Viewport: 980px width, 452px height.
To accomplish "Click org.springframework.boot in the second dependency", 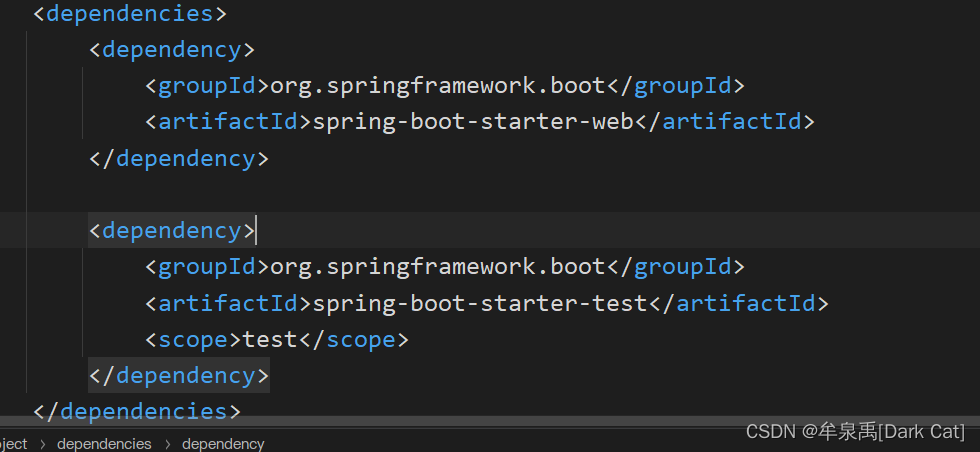I will pyautogui.click(x=438, y=267).
